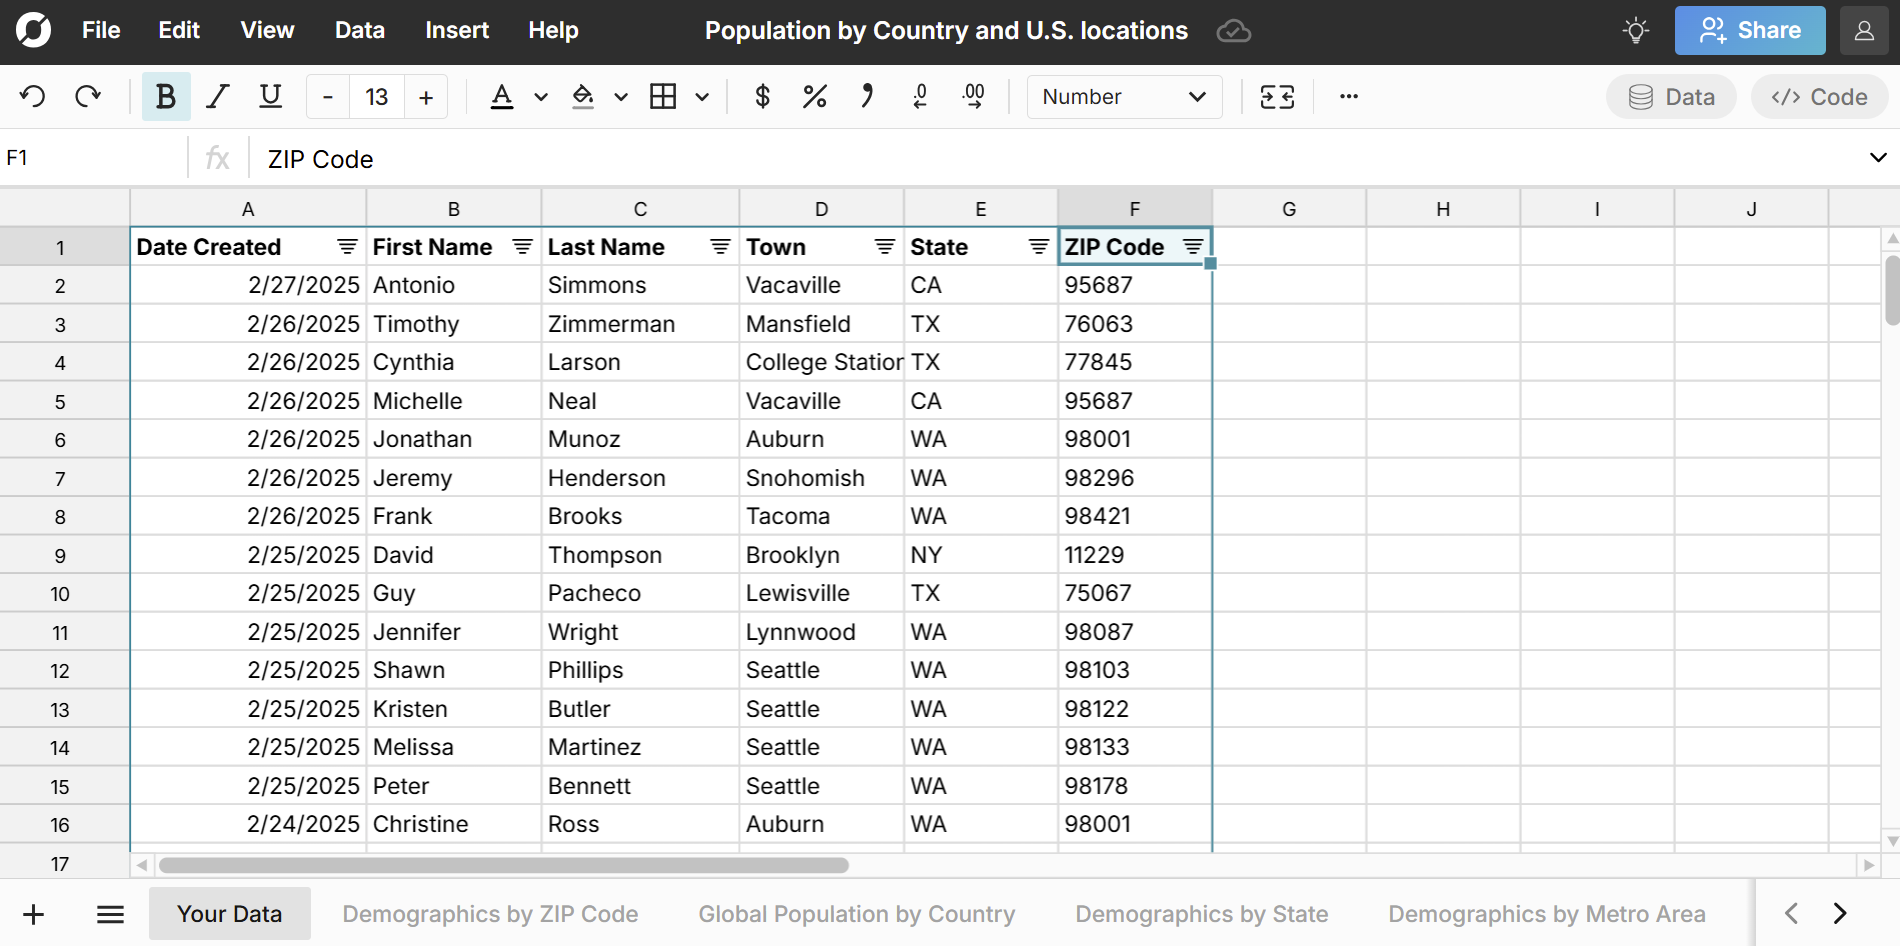
Task: Apply currency format with dollar icon
Action: 762,97
